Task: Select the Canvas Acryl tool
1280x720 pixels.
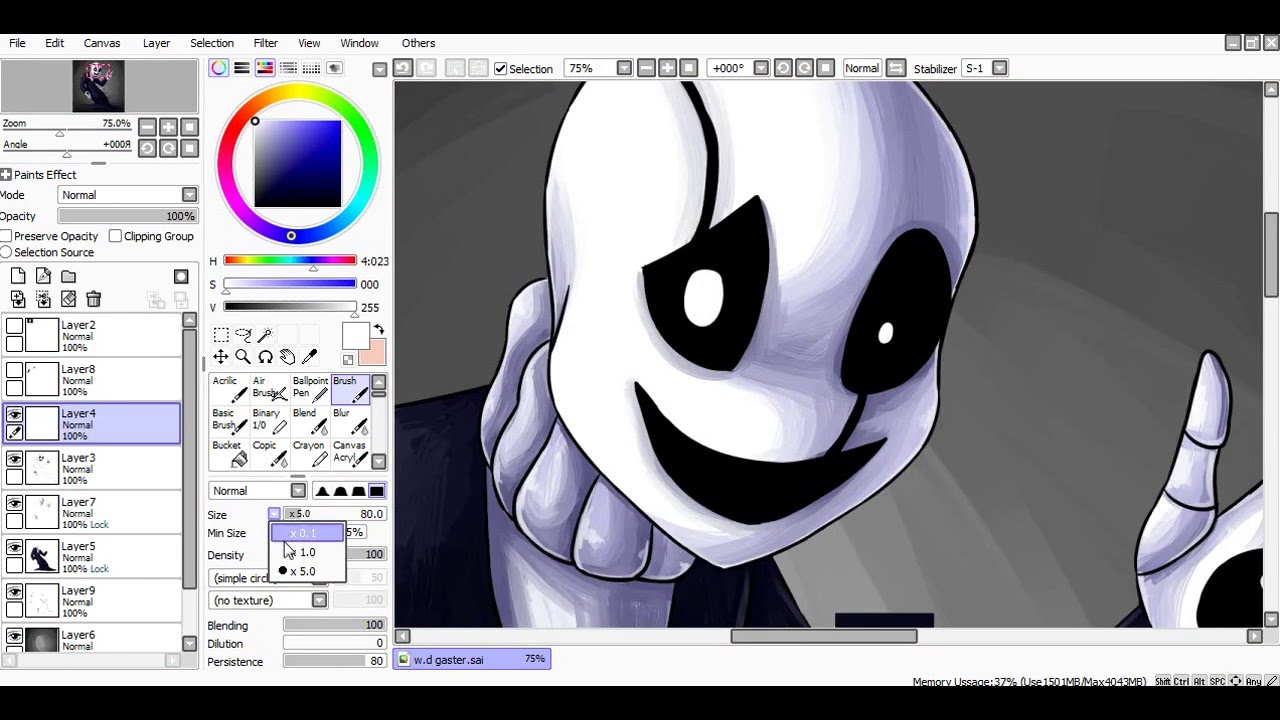Action: coord(350,453)
